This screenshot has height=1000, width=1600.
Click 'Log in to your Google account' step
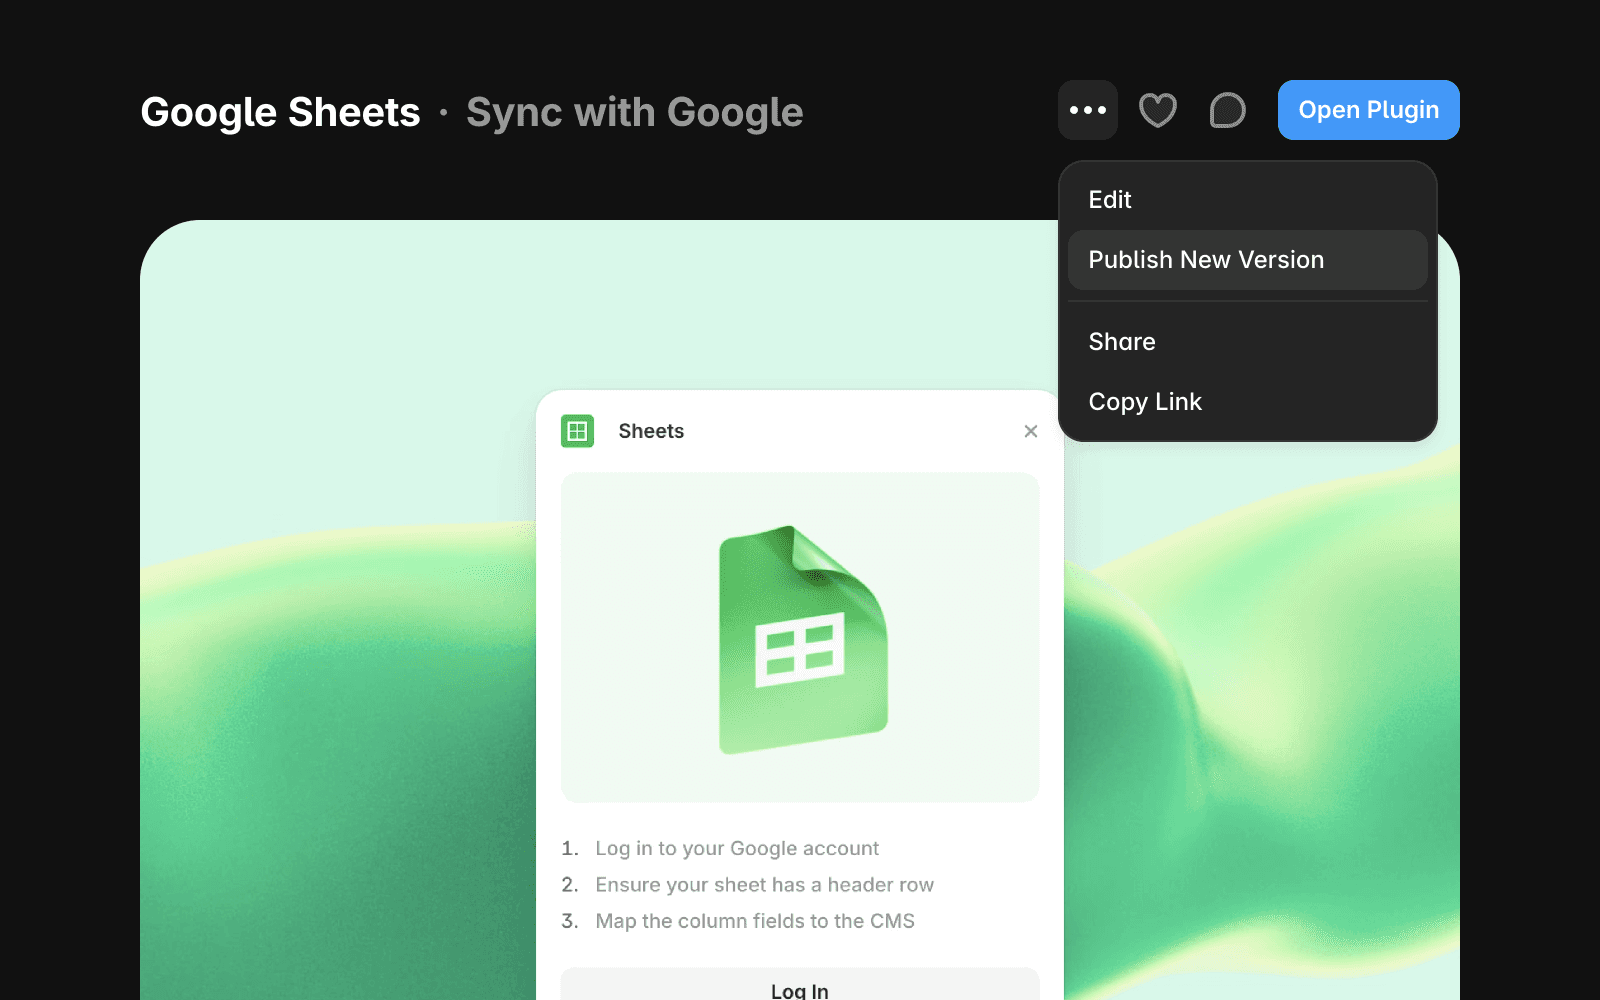(737, 848)
